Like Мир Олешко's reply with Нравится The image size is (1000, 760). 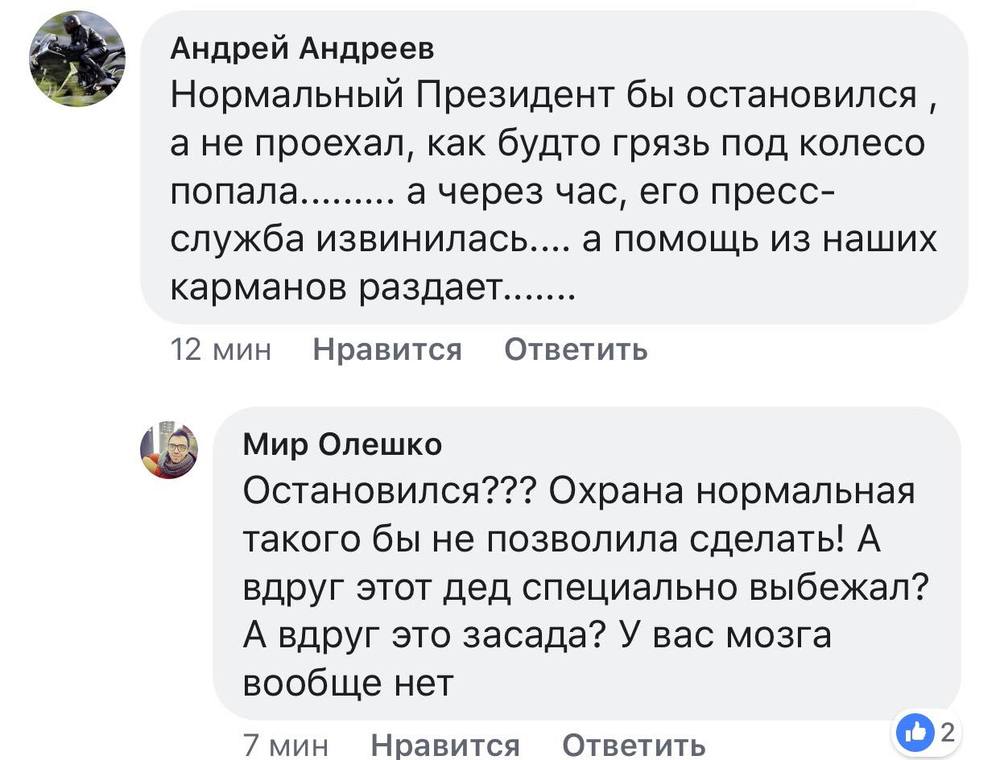[x=445, y=745]
